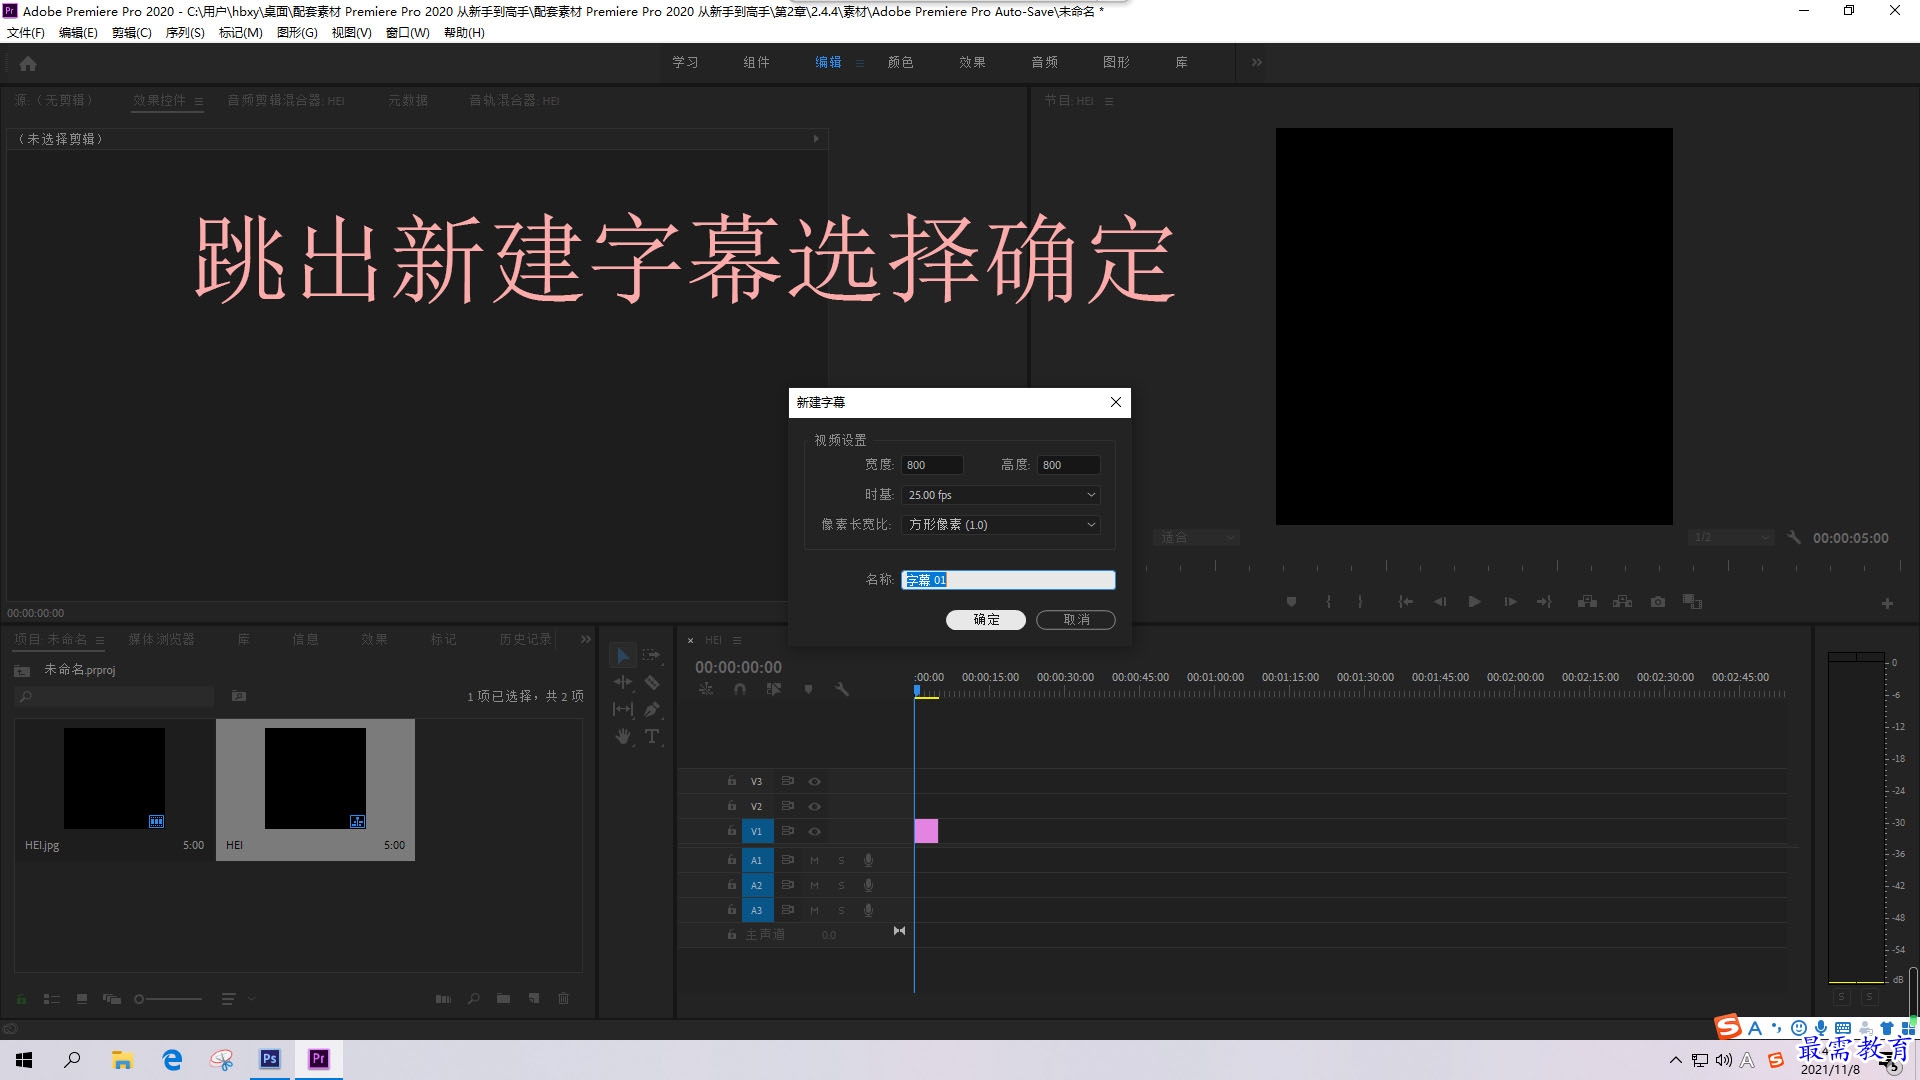Click the trash Clear icon in Project panel
The image size is (1920, 1080).
(x=564, y=998)
